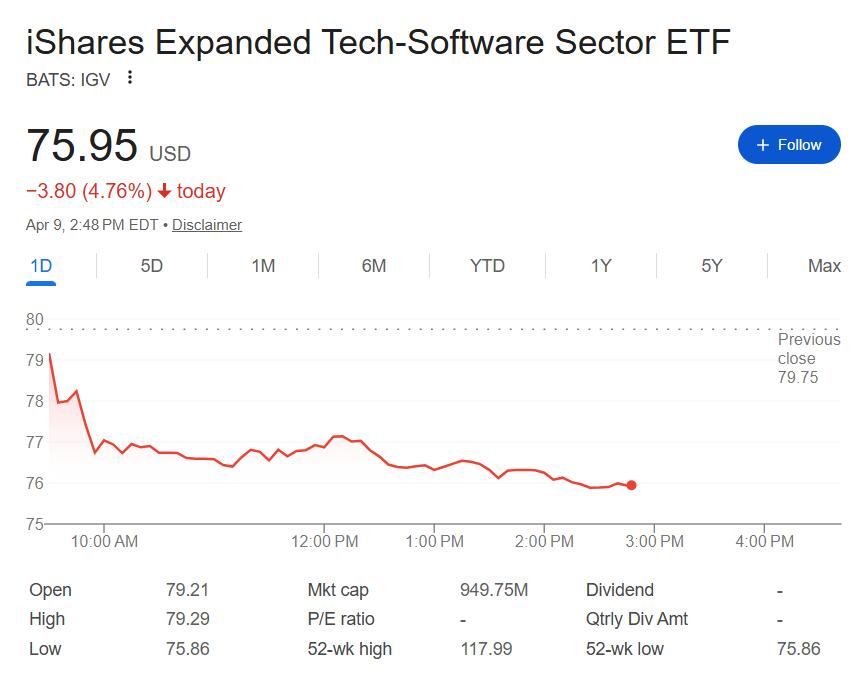Switch to the 5D chart tab
Screen dimensions: 859x674
point(151,265)
